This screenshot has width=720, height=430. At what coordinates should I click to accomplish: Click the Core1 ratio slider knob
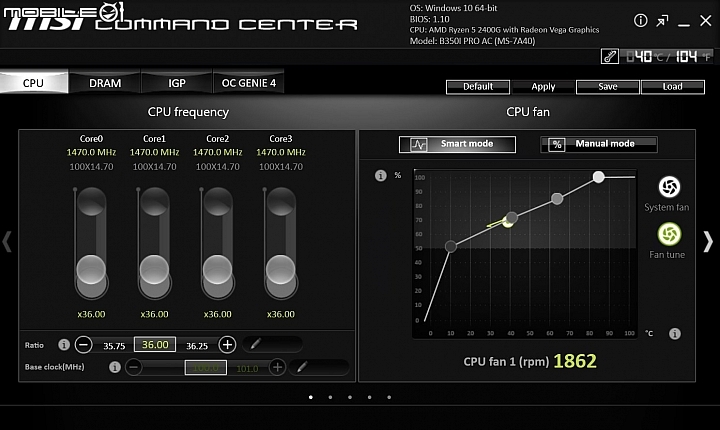click(x=154, y=270)
